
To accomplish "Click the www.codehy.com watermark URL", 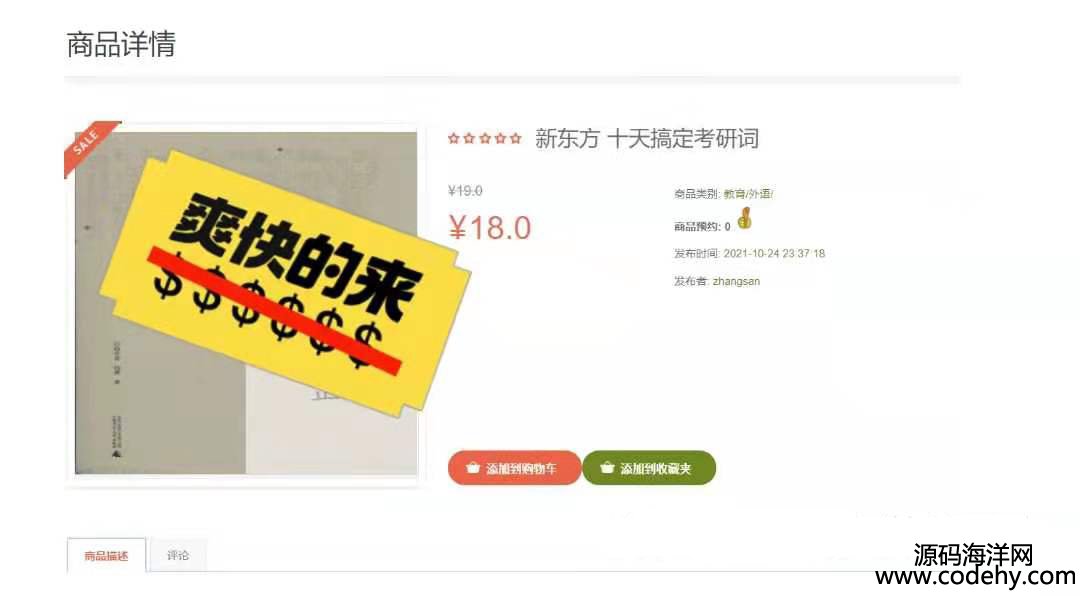I will coord(975,577).
